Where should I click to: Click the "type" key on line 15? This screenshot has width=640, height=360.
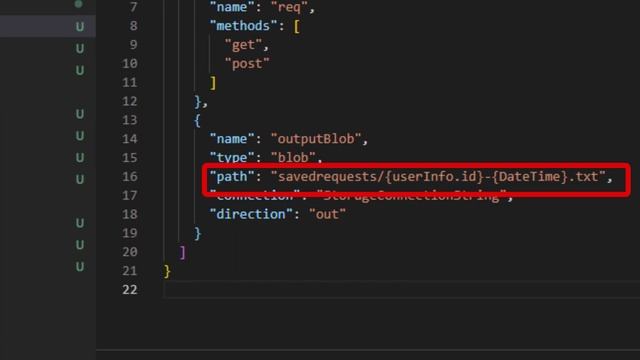coord(232,158)
